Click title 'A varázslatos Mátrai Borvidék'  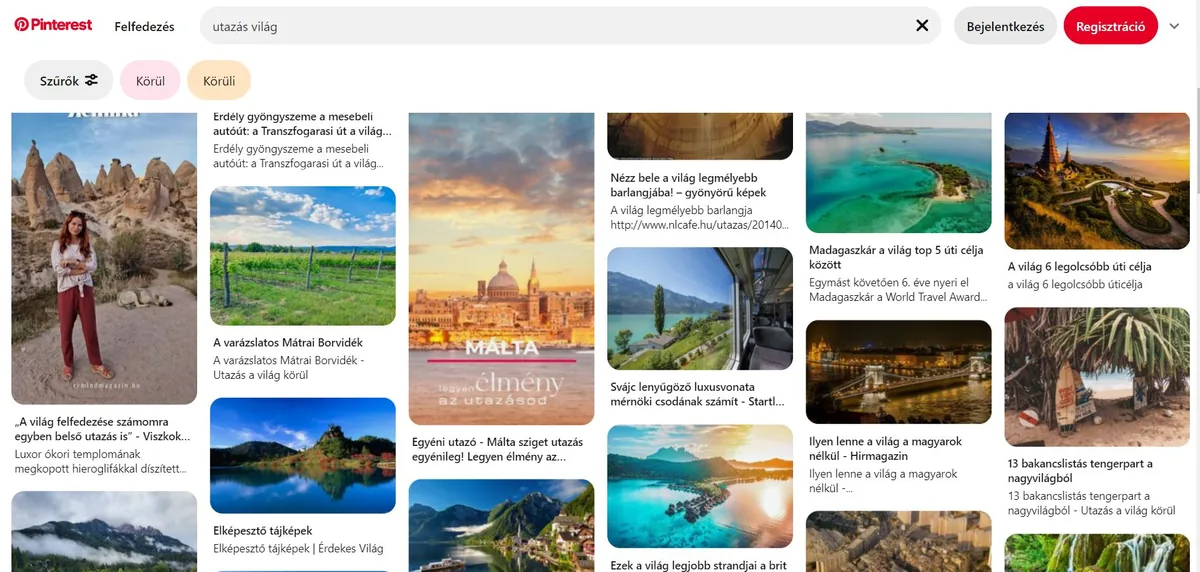tap(290, 343)
